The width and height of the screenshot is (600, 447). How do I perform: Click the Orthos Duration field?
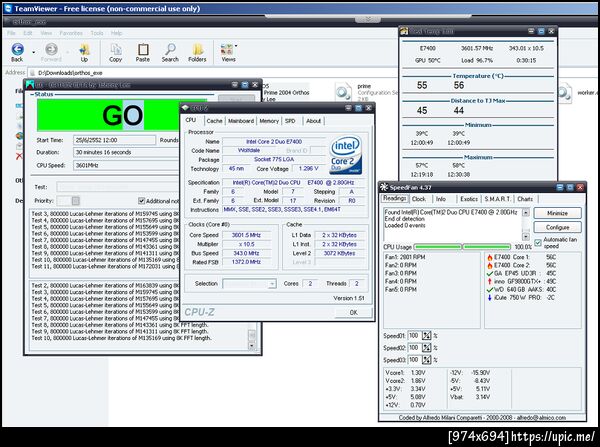click(126, 152)
